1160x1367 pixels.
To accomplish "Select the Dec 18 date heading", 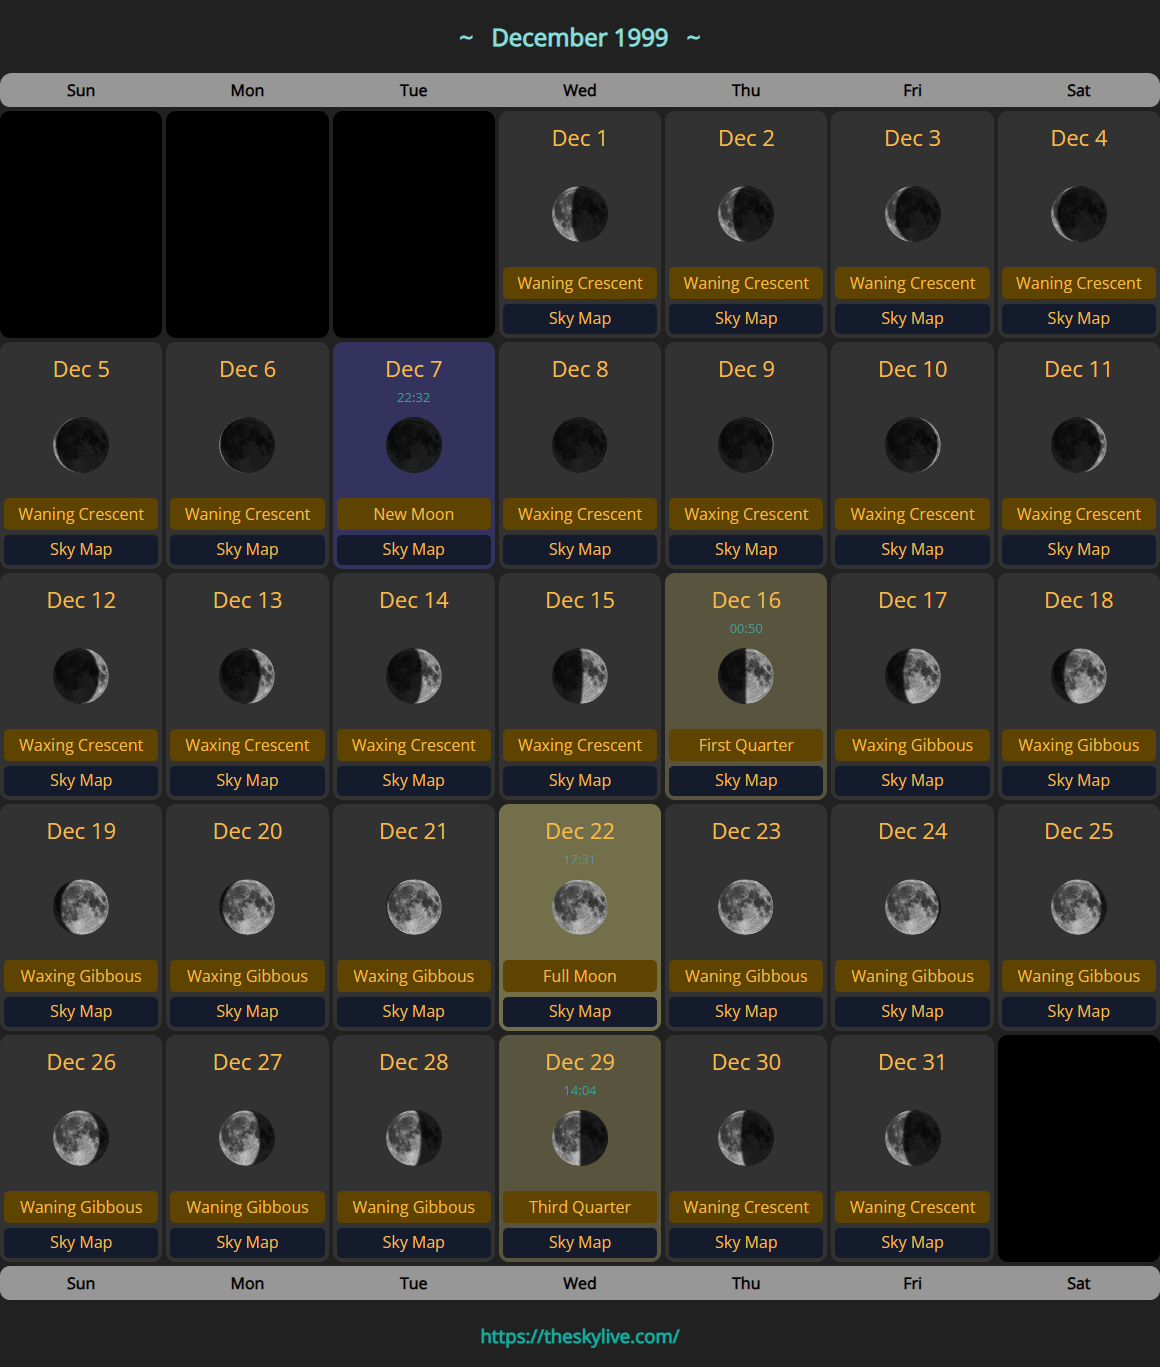I will point(1078,600).
